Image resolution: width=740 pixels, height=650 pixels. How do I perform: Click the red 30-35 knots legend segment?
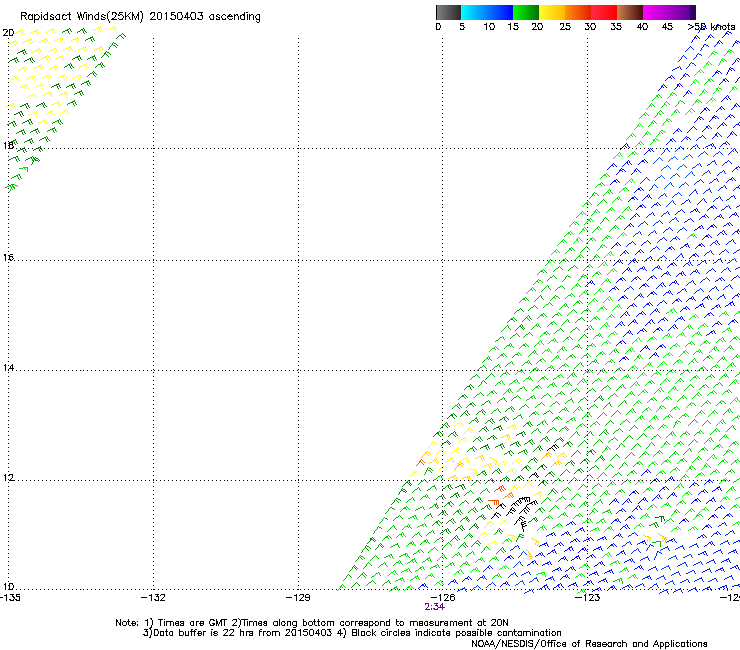click(604, 12)
